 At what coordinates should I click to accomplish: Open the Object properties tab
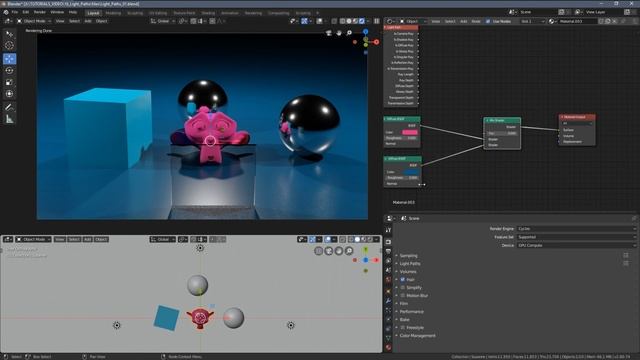click(x=388, y=291)
